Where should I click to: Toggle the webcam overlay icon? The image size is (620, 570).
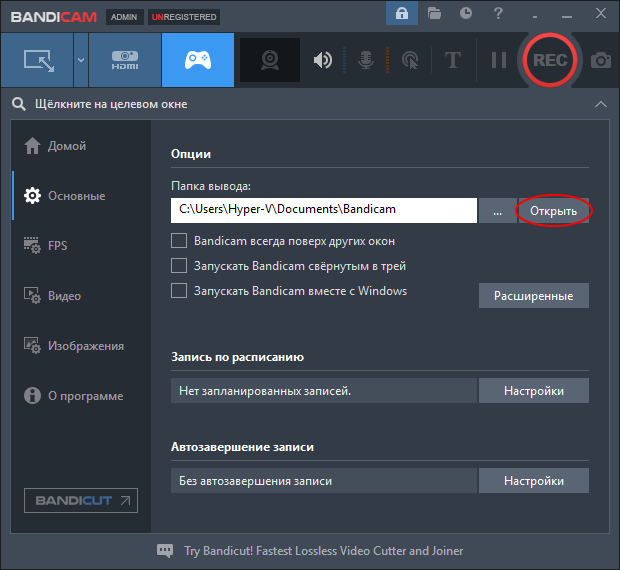coord(269,60)
